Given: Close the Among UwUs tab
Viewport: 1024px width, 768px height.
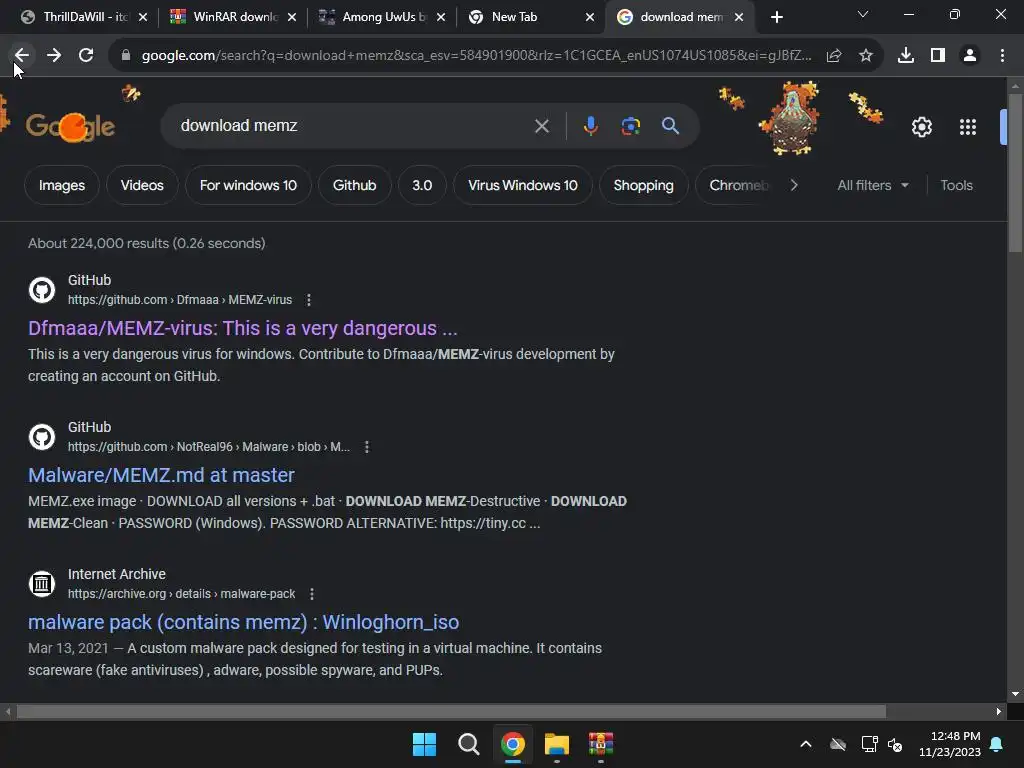Looking at the screenshot, I should pyautogui.click(x=441, y=17).
